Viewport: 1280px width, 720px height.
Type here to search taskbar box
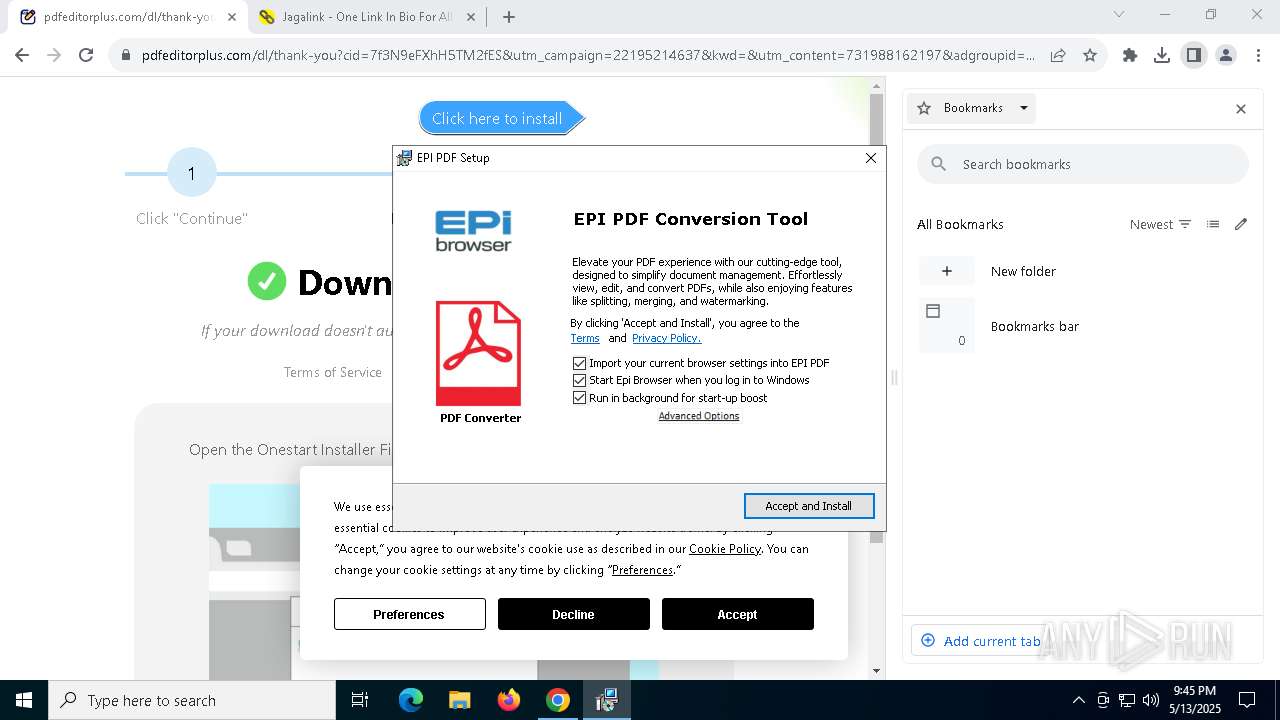pos(192,700)
